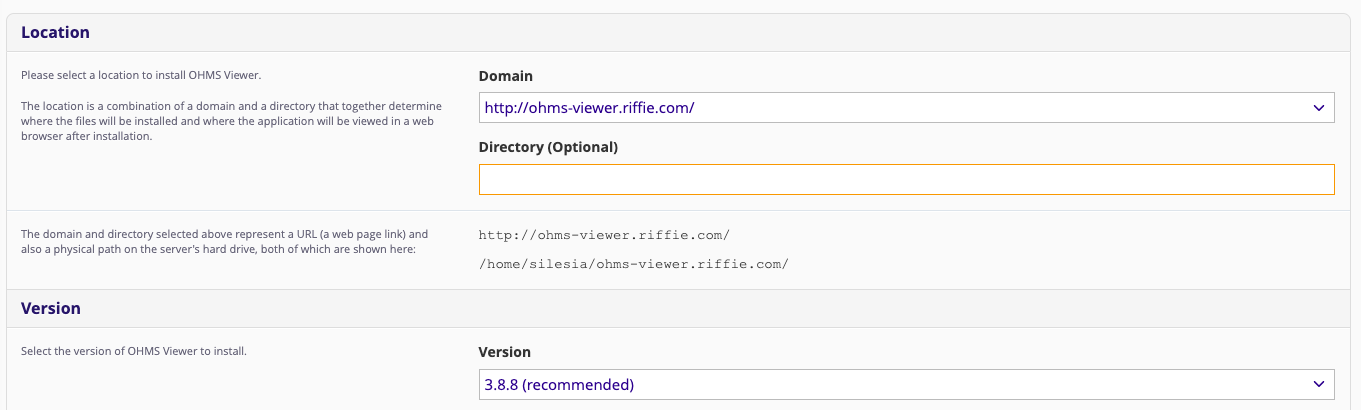
Task: Click the "Please select a location" instruction text
Action: 141,75
